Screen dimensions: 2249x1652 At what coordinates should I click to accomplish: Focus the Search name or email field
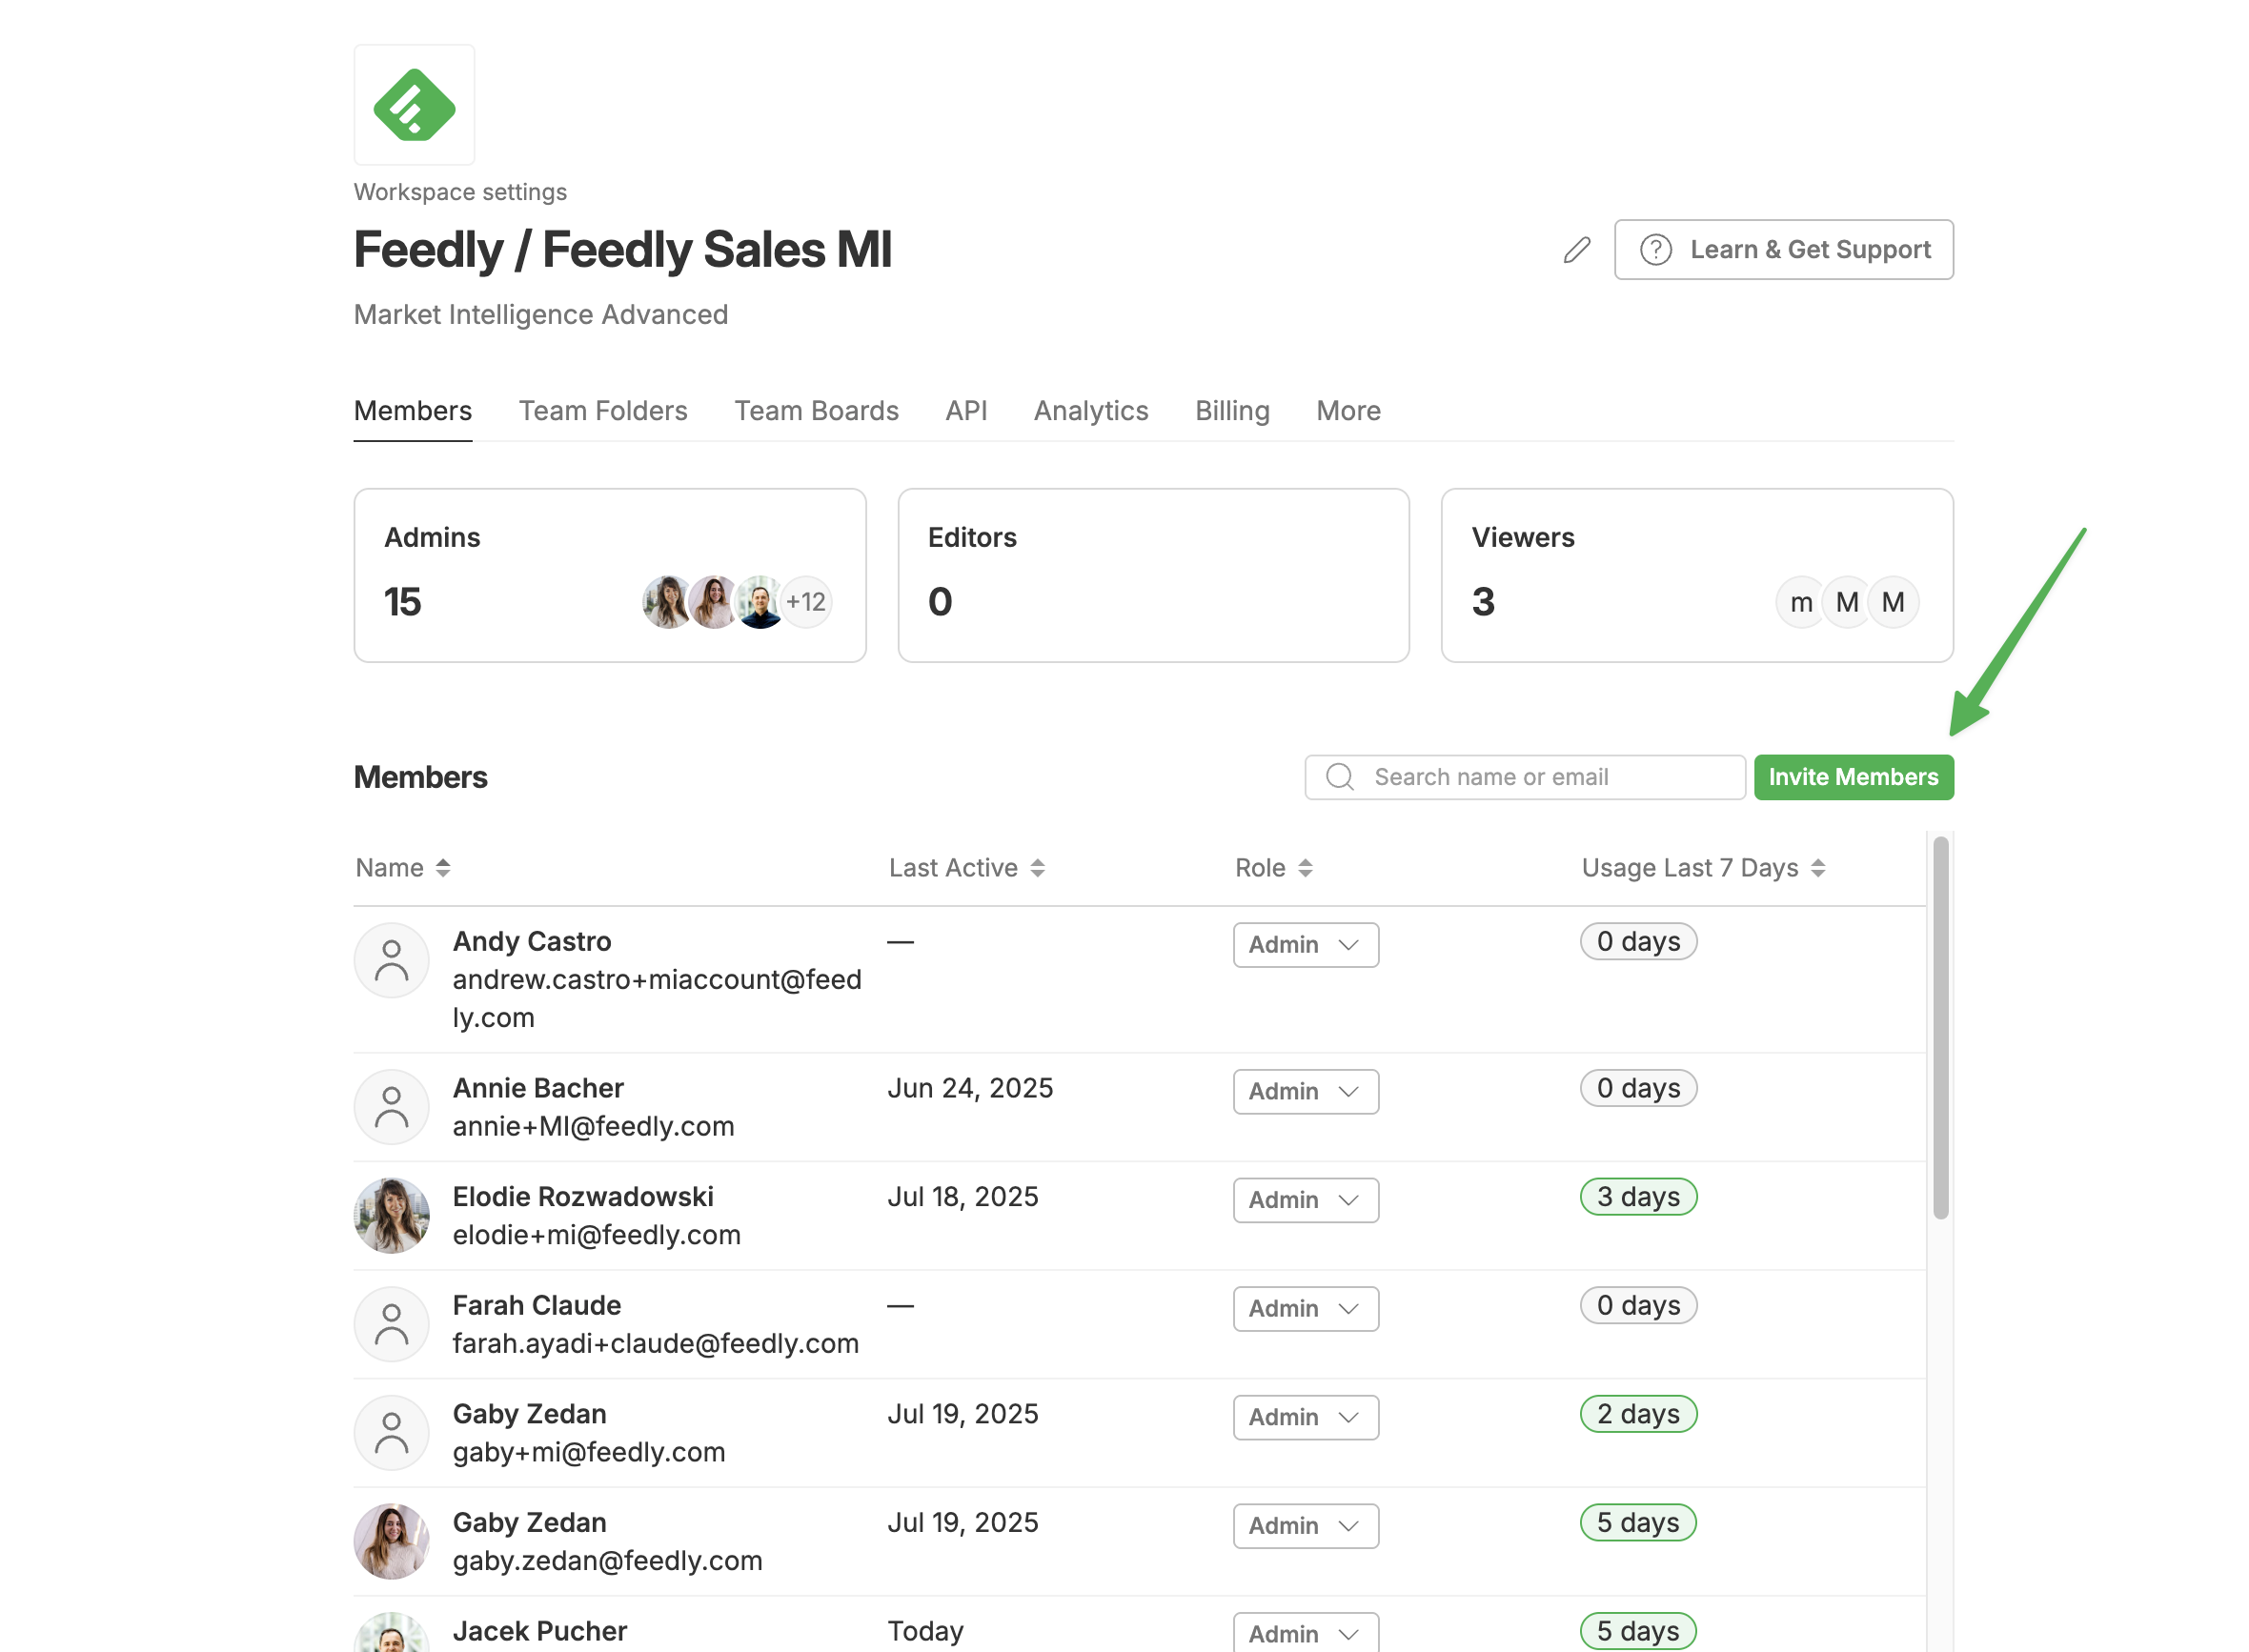point(1525,777)
